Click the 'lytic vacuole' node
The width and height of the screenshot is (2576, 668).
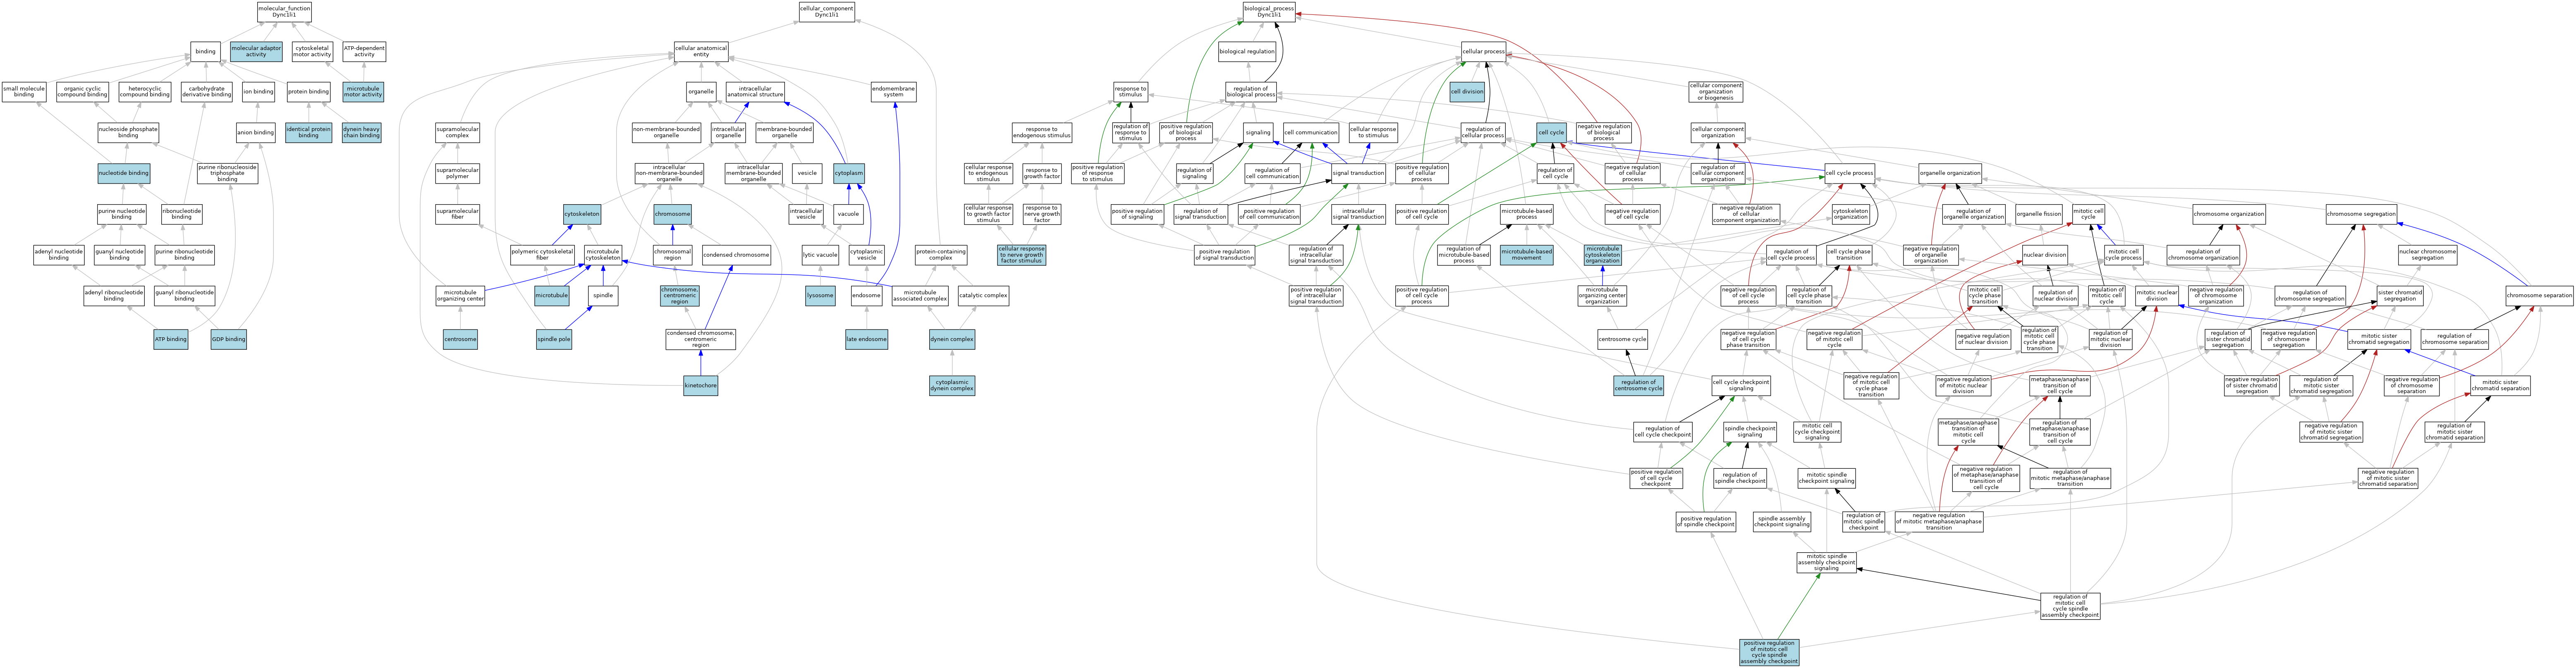pos(820,255)
